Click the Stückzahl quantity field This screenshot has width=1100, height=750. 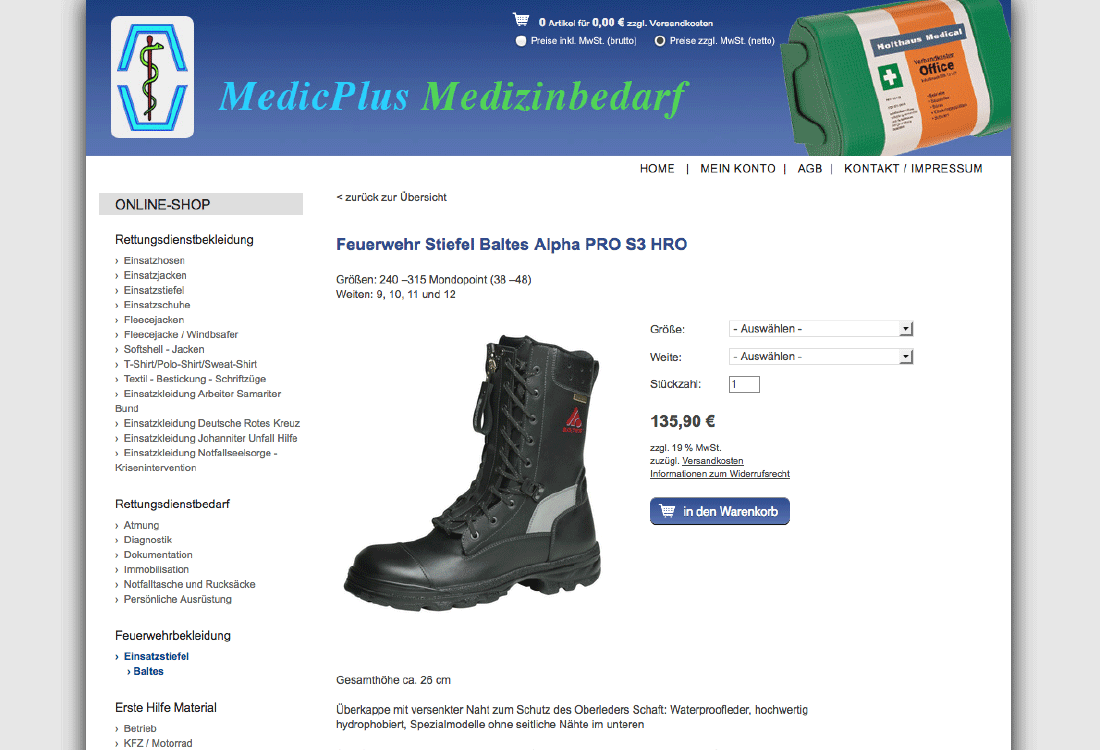(x=744, y=384)
